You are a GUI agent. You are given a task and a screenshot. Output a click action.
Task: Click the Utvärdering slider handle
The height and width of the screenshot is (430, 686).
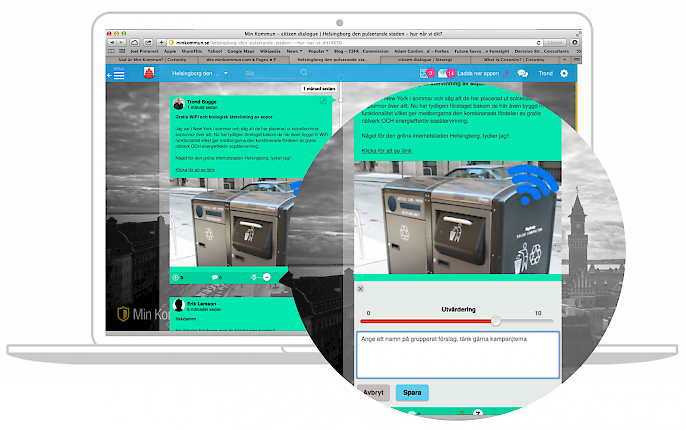(495, 321)
